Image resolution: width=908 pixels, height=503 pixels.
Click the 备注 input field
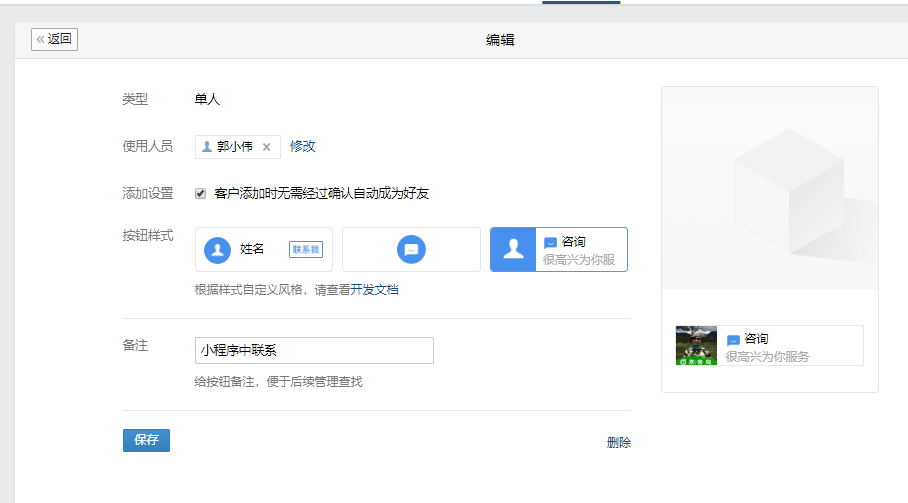(x=314, y=350)
